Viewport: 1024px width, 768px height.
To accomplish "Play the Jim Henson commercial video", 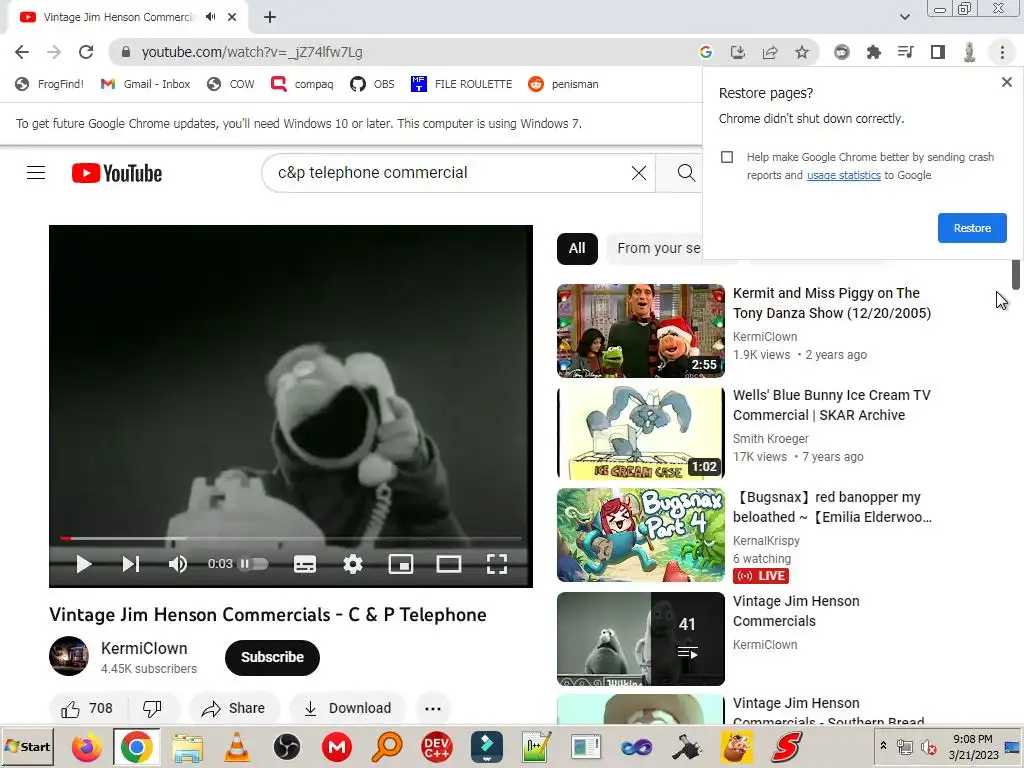I will point(84,564).
